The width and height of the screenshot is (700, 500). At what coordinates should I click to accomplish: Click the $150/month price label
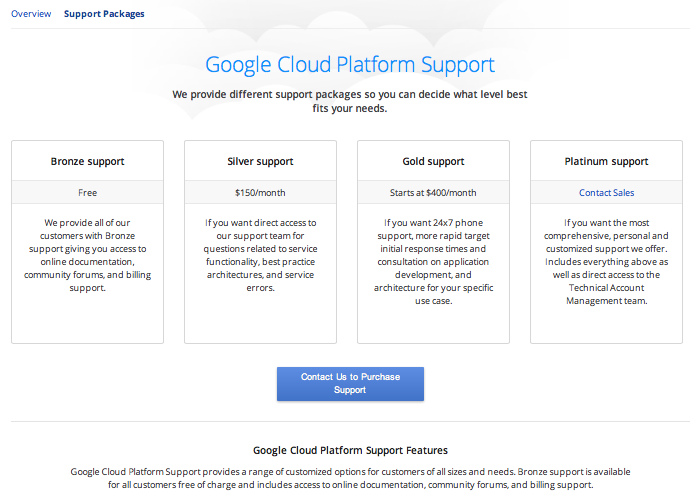(x=260, y=193)
